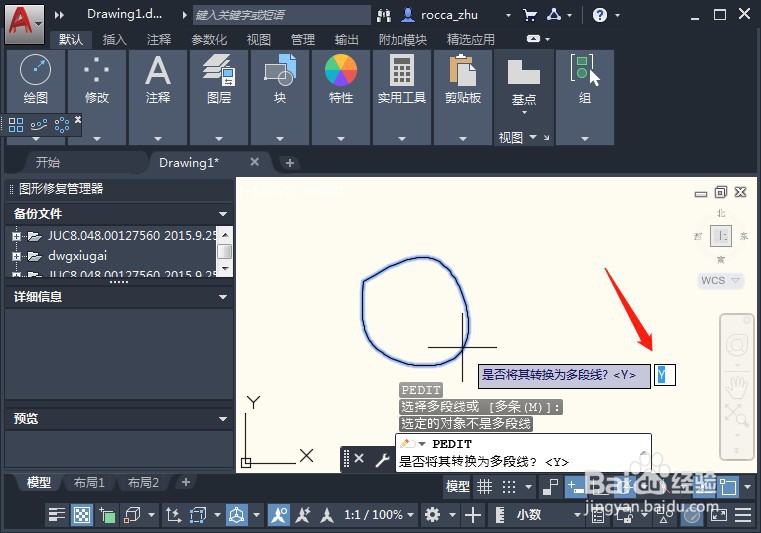Click the ViewCube top face
This screenshot has width=761, height=533.
tap(721, 236)
